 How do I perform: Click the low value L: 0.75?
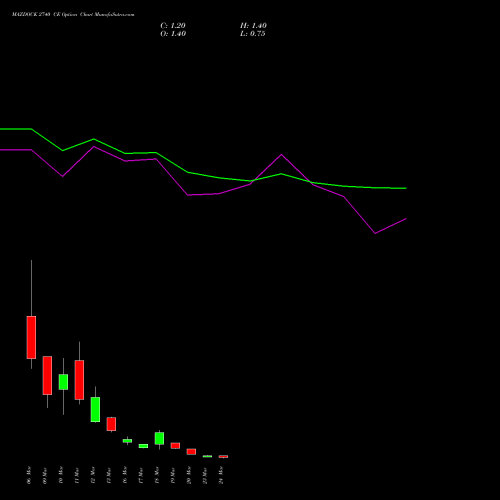[x=253, y=34]
